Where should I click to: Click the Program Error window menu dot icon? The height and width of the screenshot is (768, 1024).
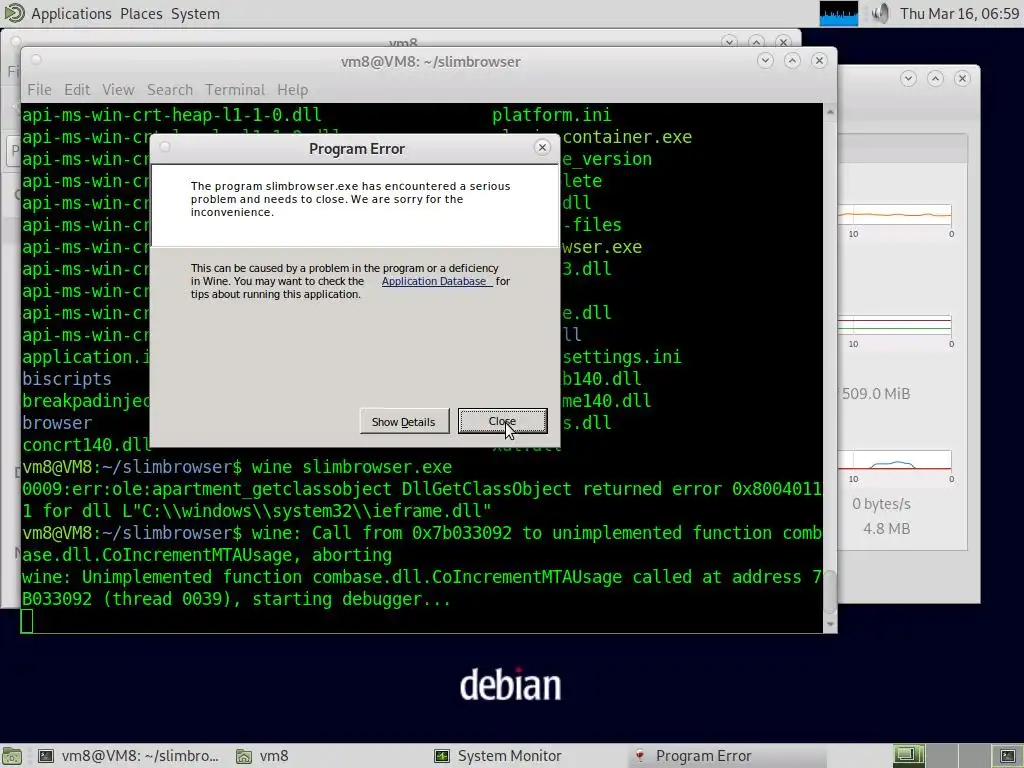165,147
